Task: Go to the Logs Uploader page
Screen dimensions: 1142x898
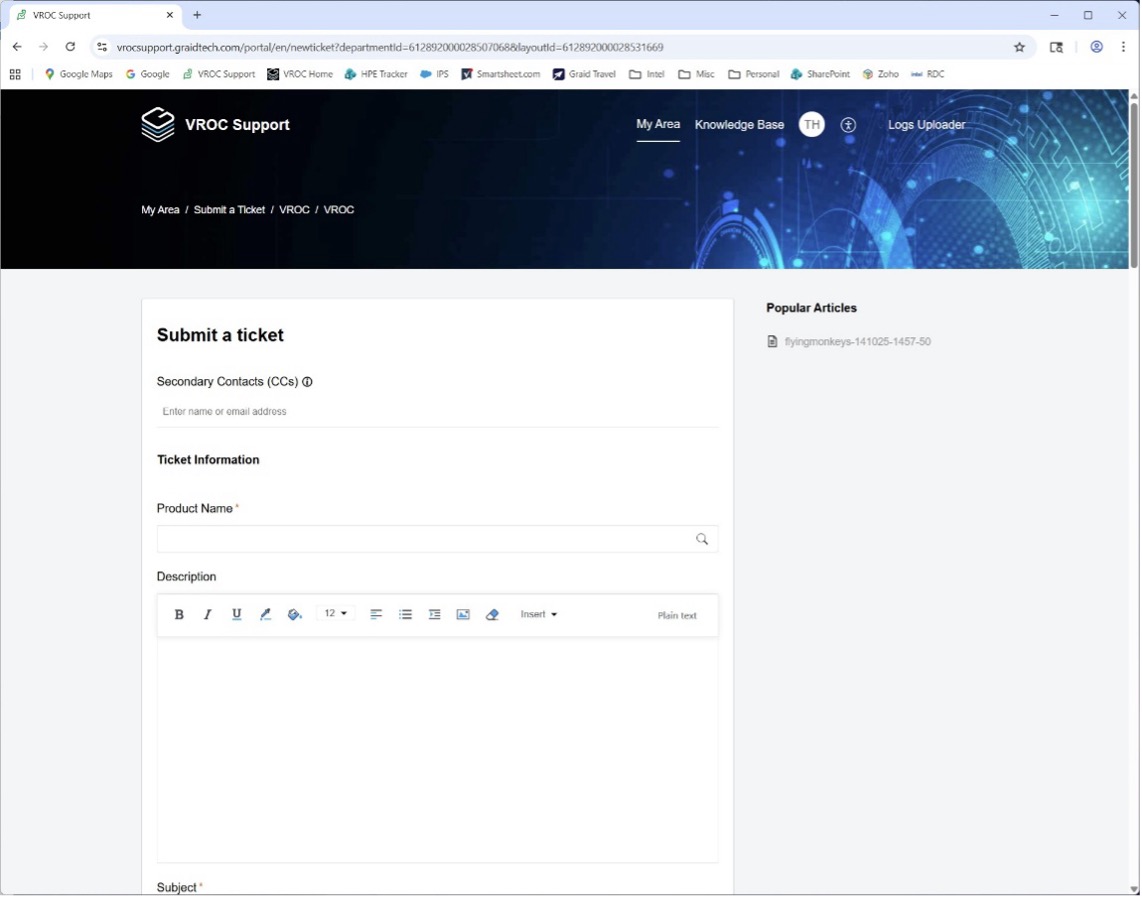Action: point(926,125)
